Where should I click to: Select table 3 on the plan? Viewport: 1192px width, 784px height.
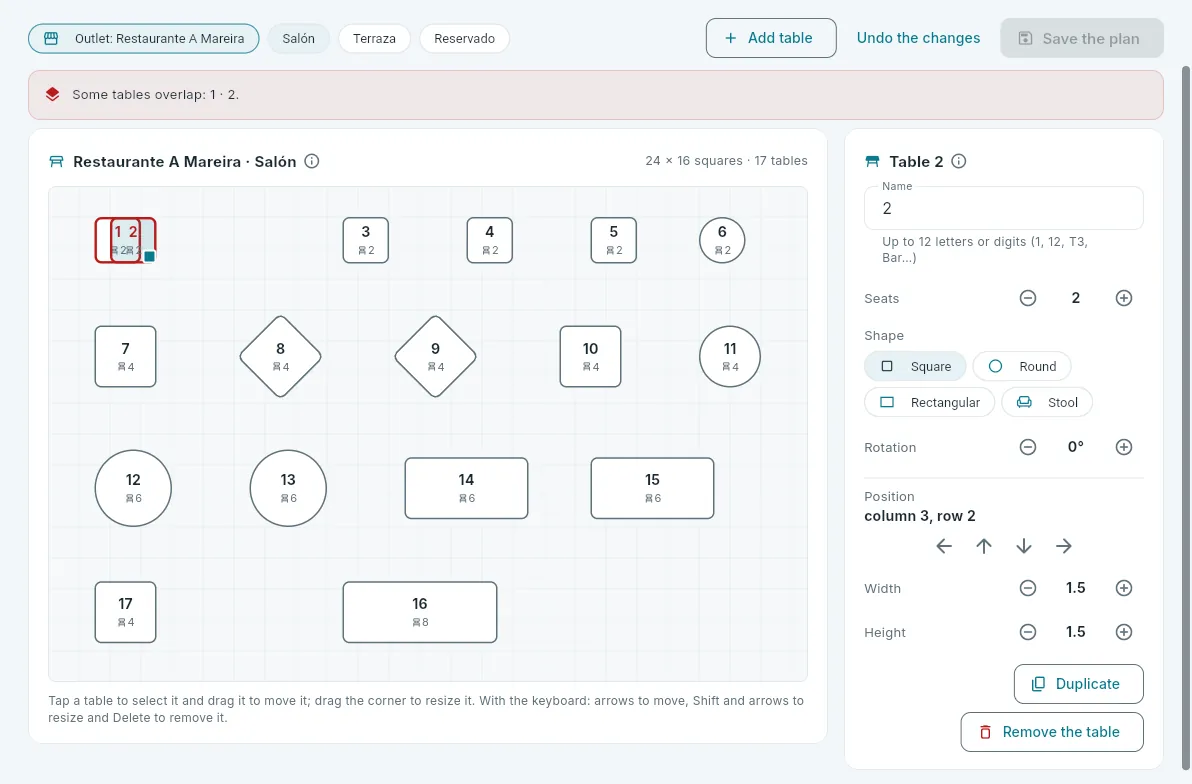pyautogui.click(x=366, y=240)
